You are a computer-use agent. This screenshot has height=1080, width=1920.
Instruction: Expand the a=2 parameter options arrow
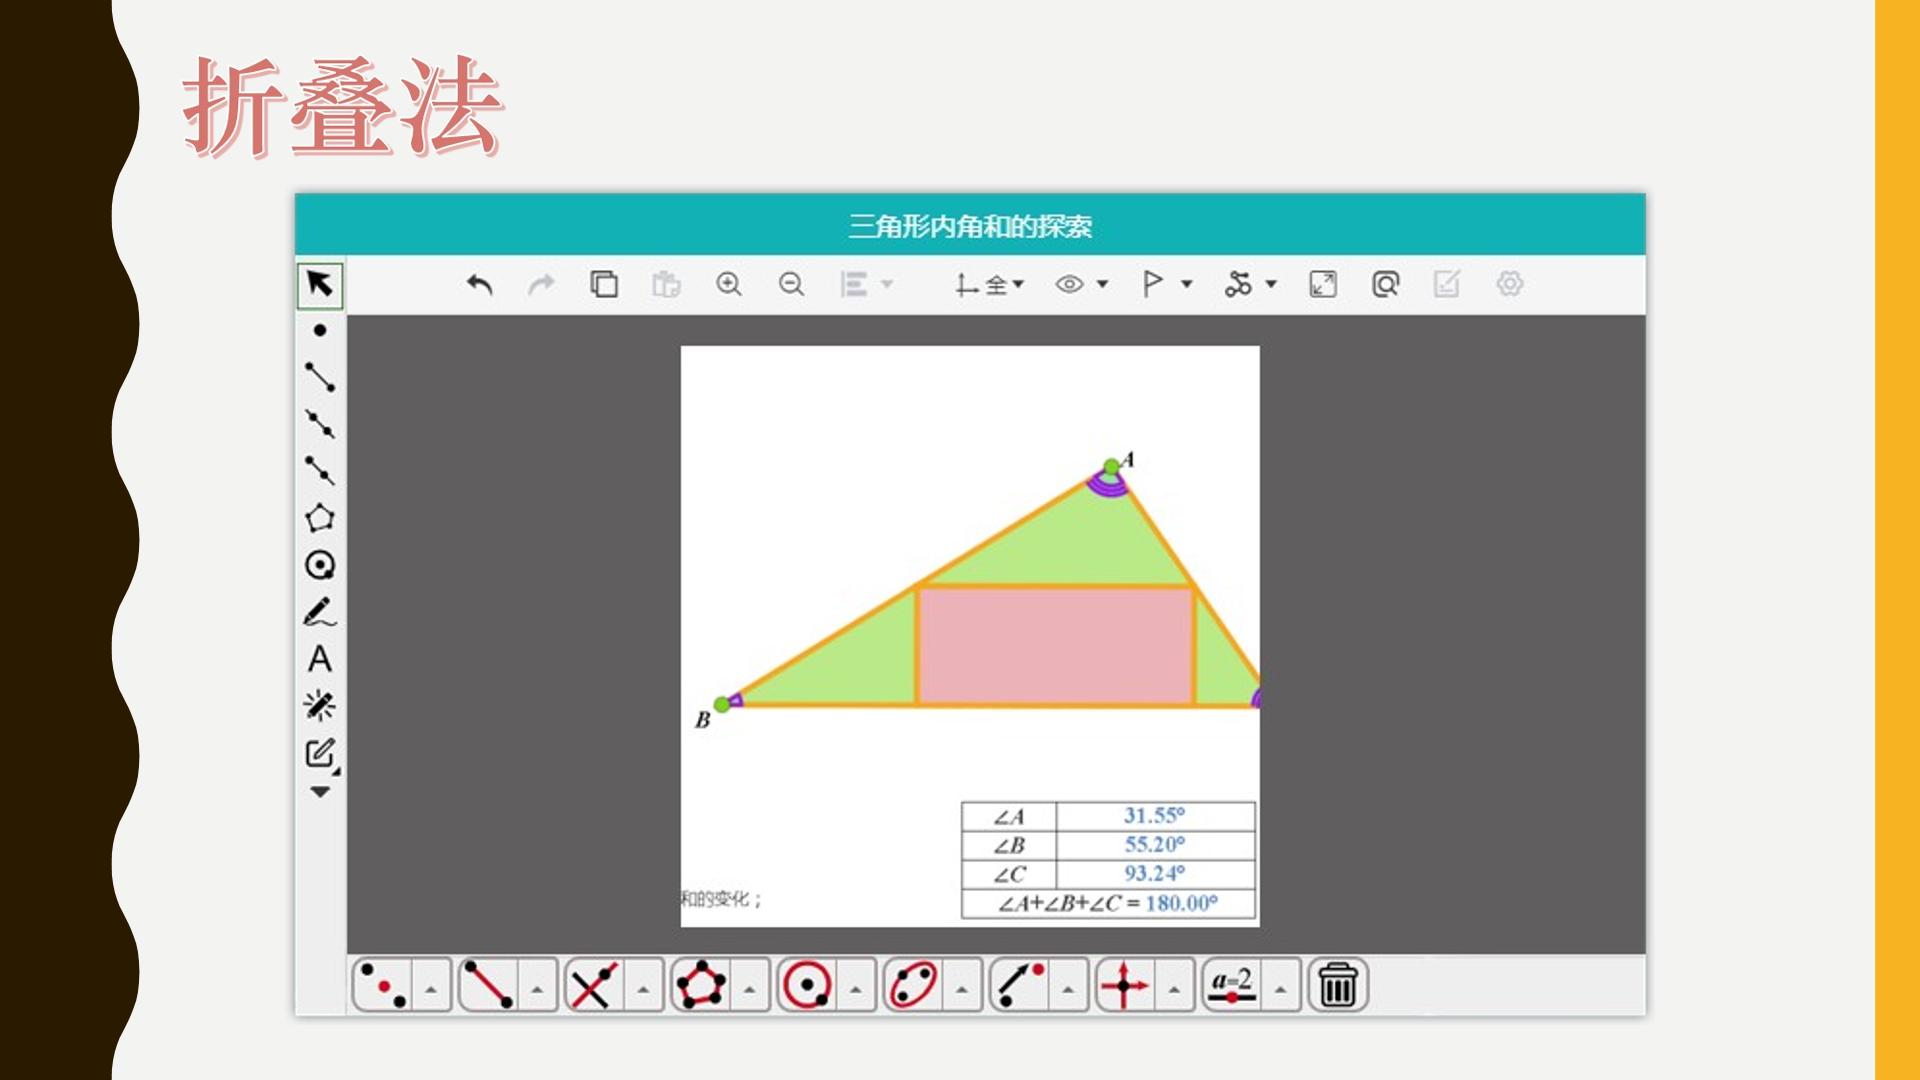1280,989
